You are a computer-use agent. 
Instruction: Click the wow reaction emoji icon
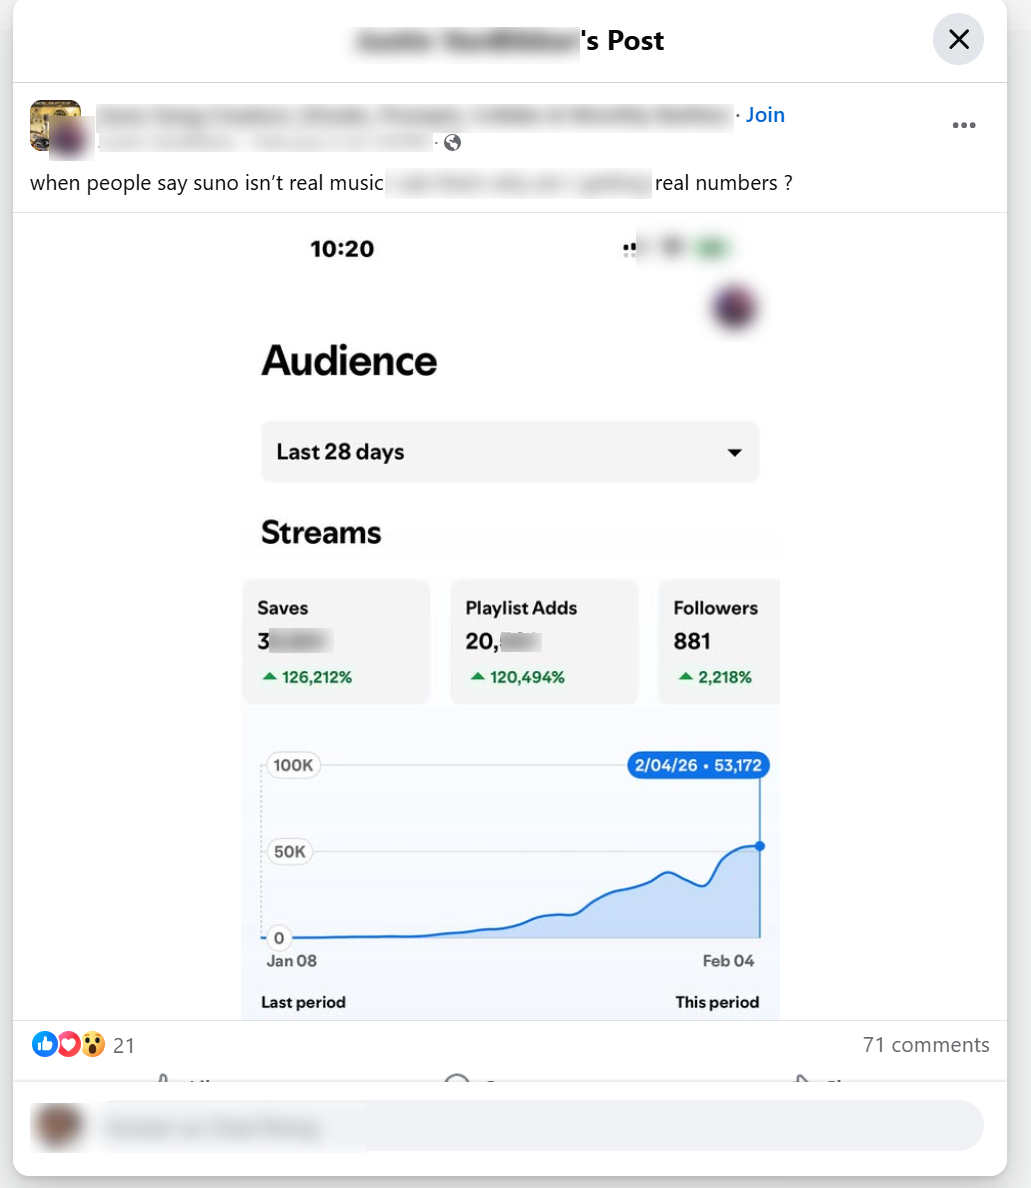click(x=93, y=1044)
